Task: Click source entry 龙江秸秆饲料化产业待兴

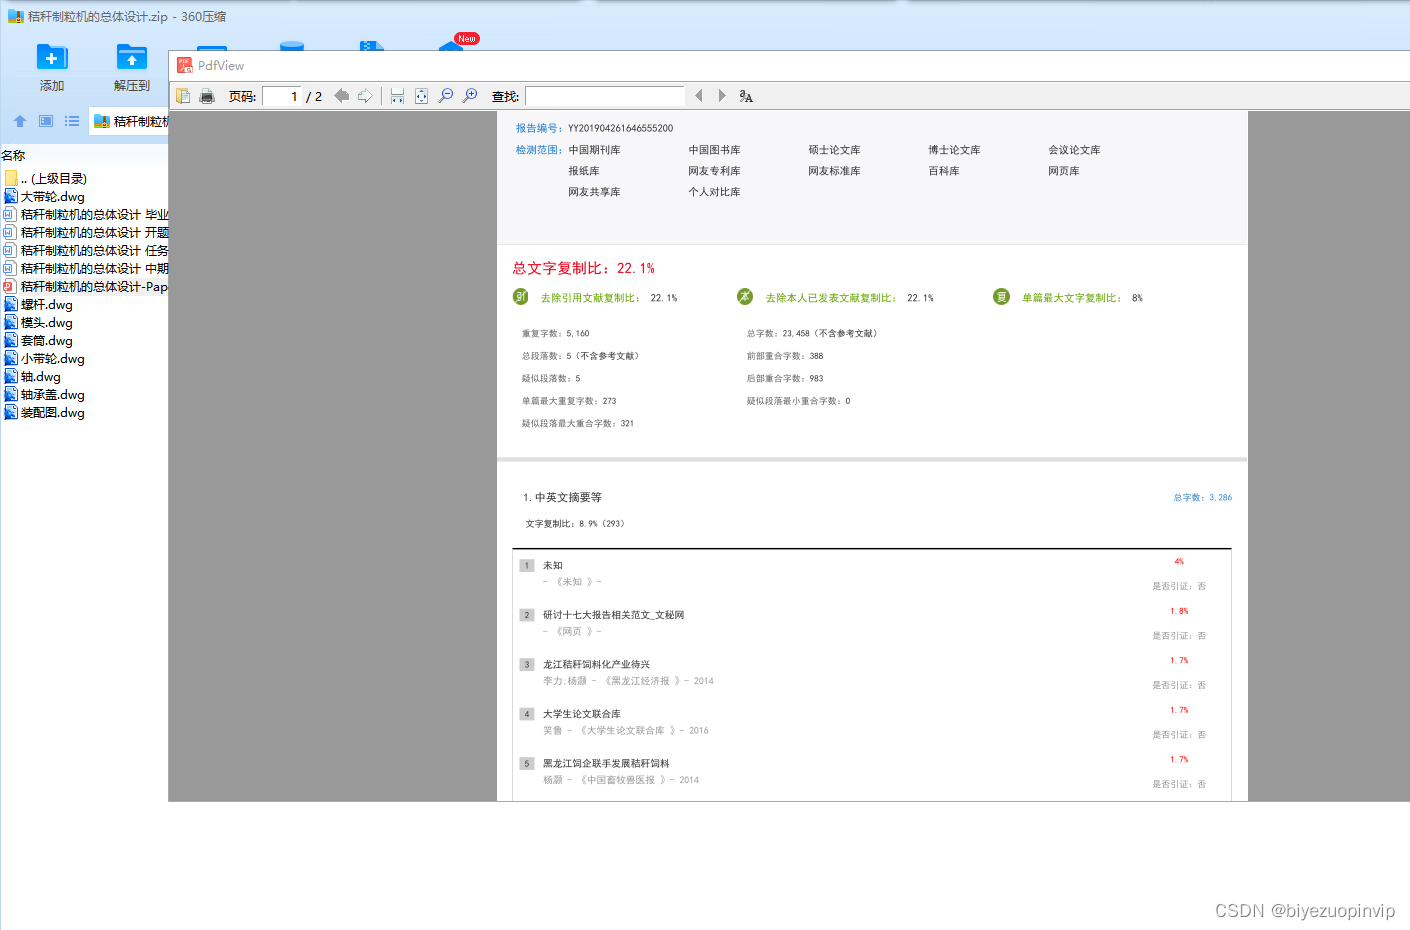Action: click(597, 664)
